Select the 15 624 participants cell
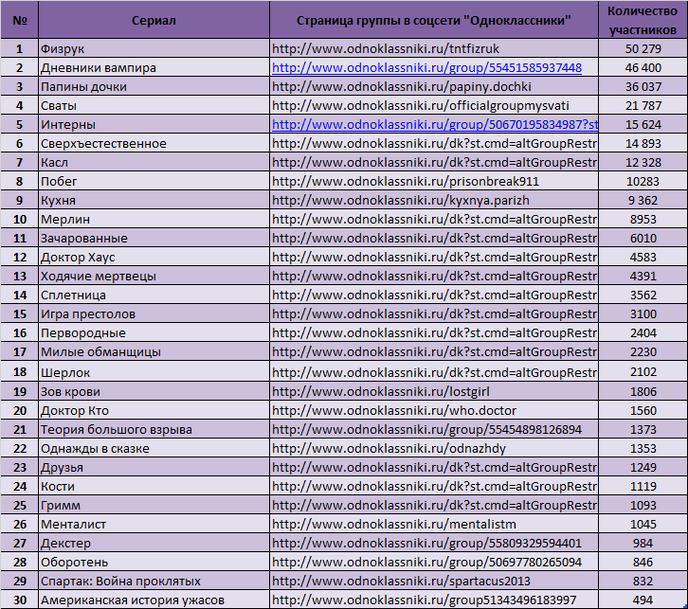This screenshot has width=688, height=609. [x=643, y=125]
